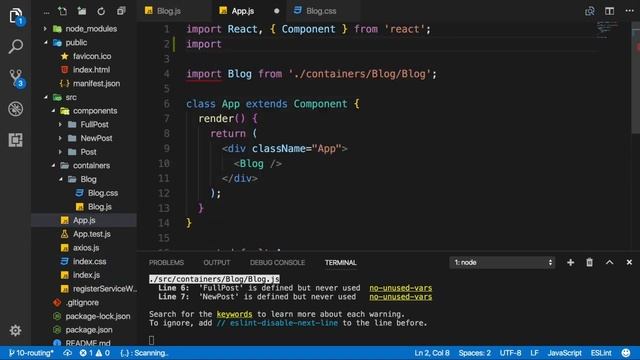The height and width of the screenshot is (360, 640).
Task: Expand the FullPost folder
Action: click(84, 124)
